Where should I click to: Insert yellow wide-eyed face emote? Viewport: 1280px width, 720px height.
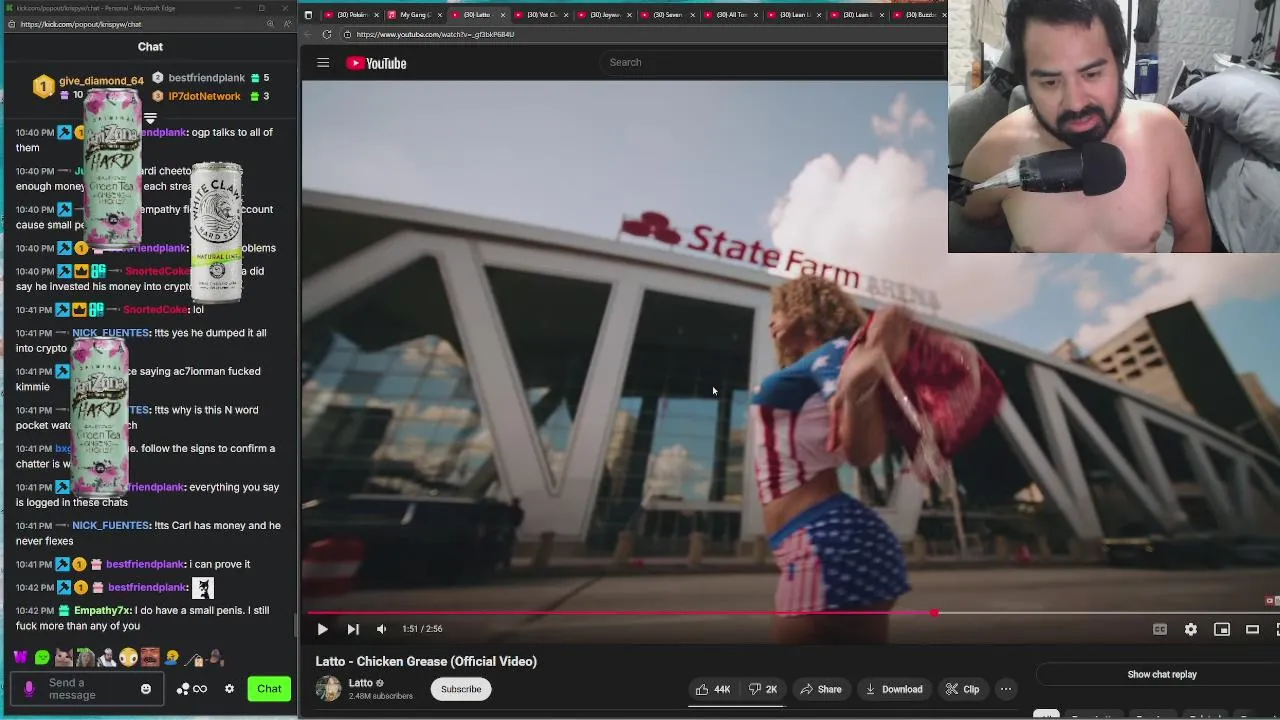point(128,658)
